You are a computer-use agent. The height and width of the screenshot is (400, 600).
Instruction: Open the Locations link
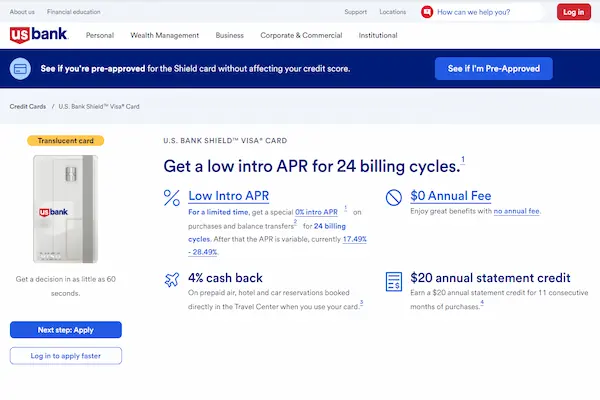tap(393, 12)
